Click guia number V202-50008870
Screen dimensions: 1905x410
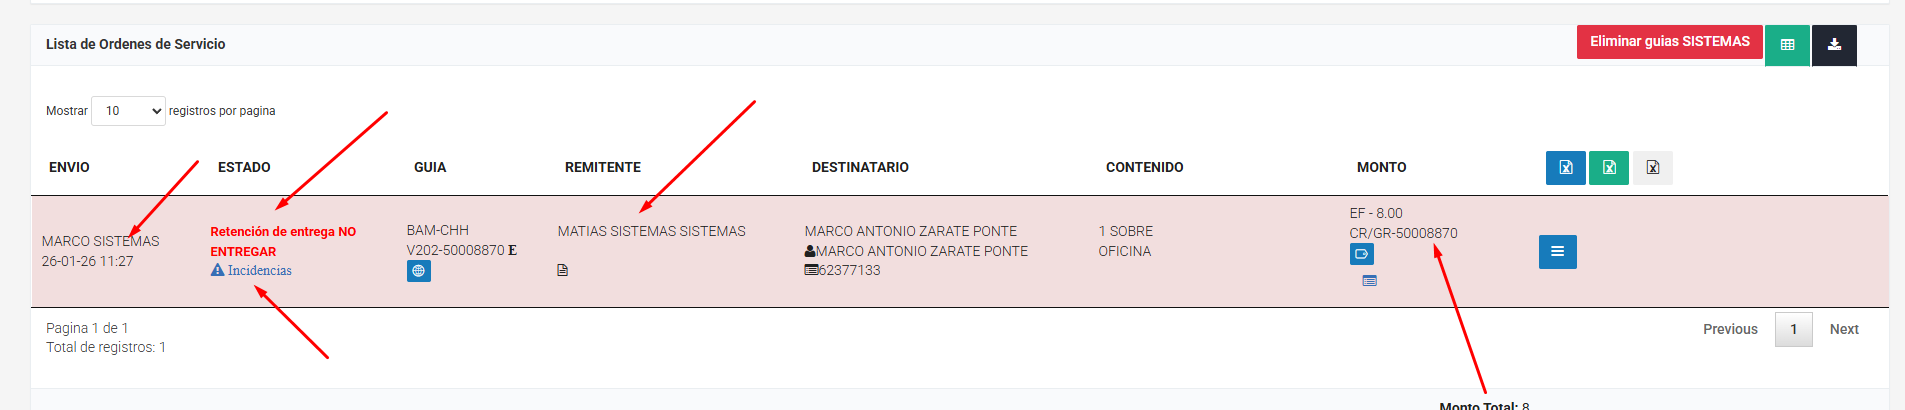pyautogui.click(x=455, y=250)
